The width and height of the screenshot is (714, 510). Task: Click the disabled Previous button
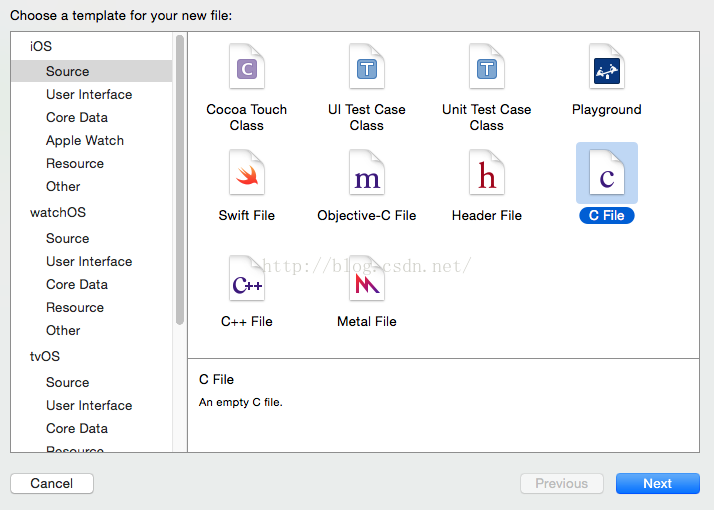(562, 483)
